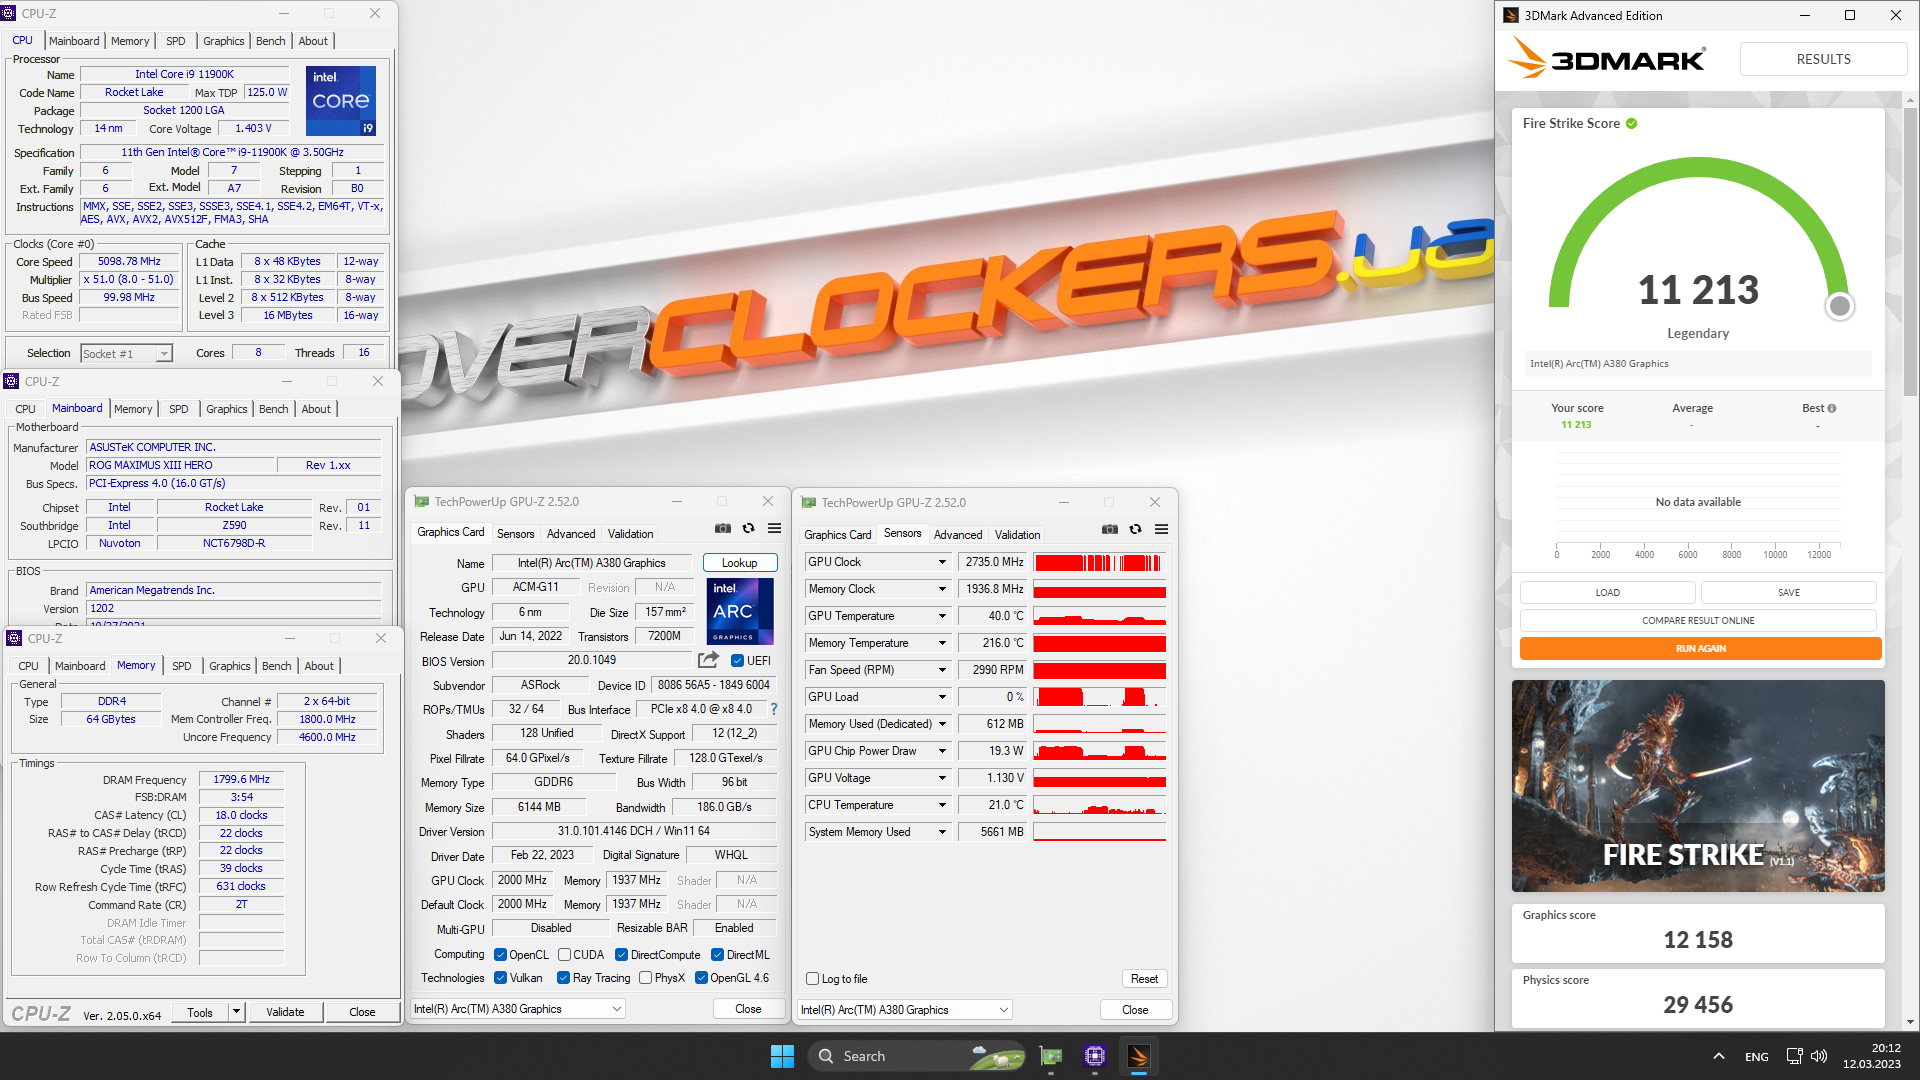Open the SPD tab in the top CPU-Z window
The height and width of the screenshot is (1080, 1920).
pyautogui.click(x=175, y=41)
